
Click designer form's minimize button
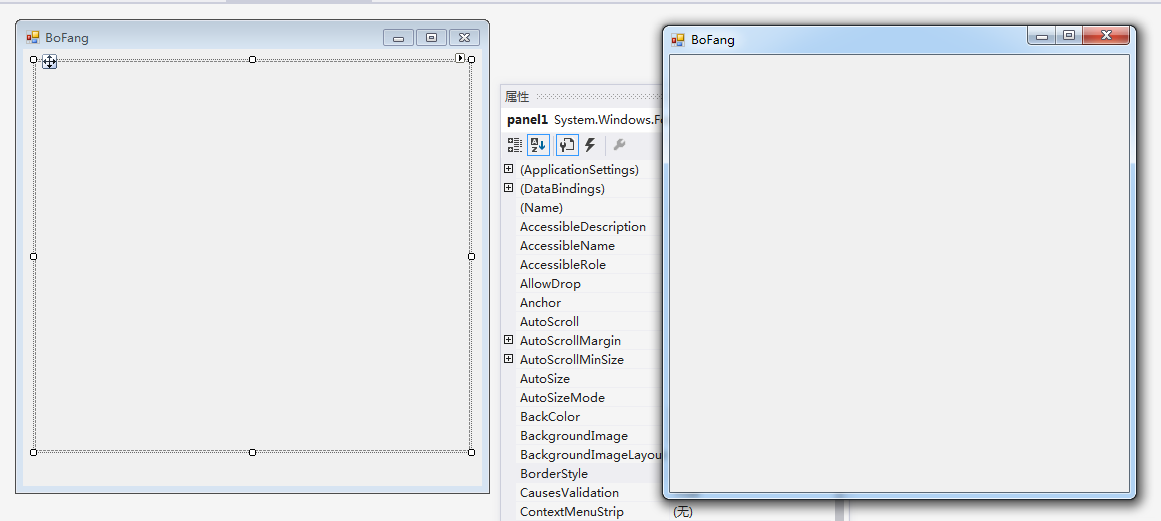coord(398,38)
